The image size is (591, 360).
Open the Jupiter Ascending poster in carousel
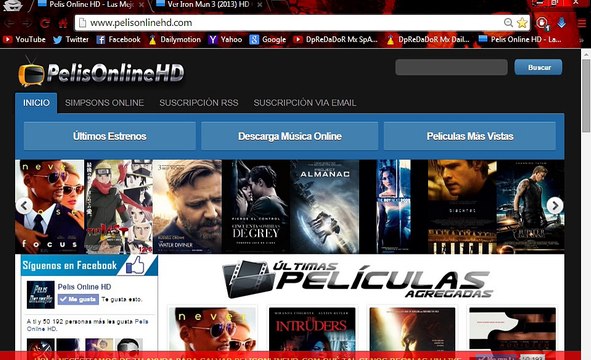[530, 207]
